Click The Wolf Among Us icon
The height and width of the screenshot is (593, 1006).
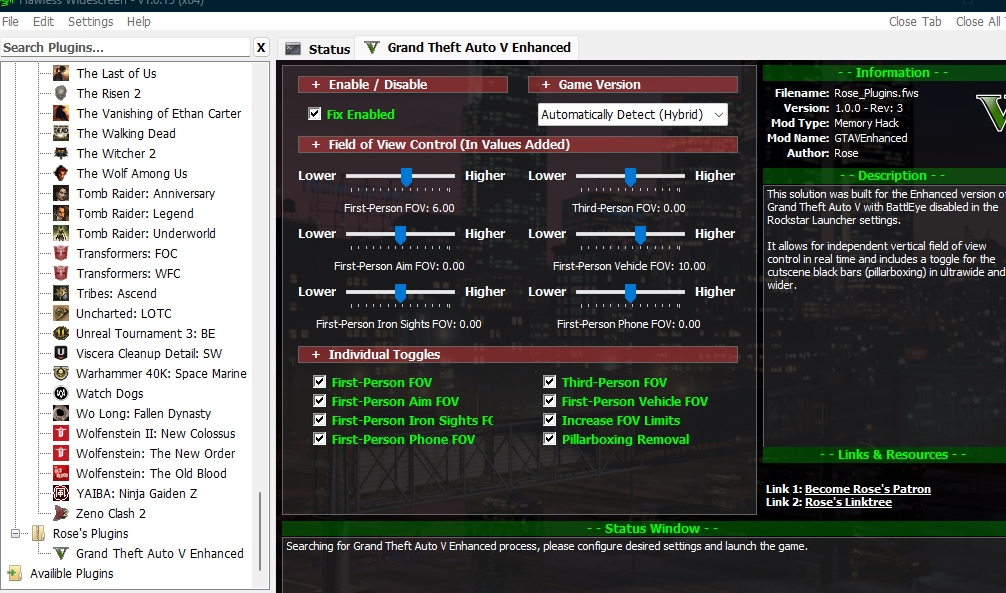coord(61,173)
